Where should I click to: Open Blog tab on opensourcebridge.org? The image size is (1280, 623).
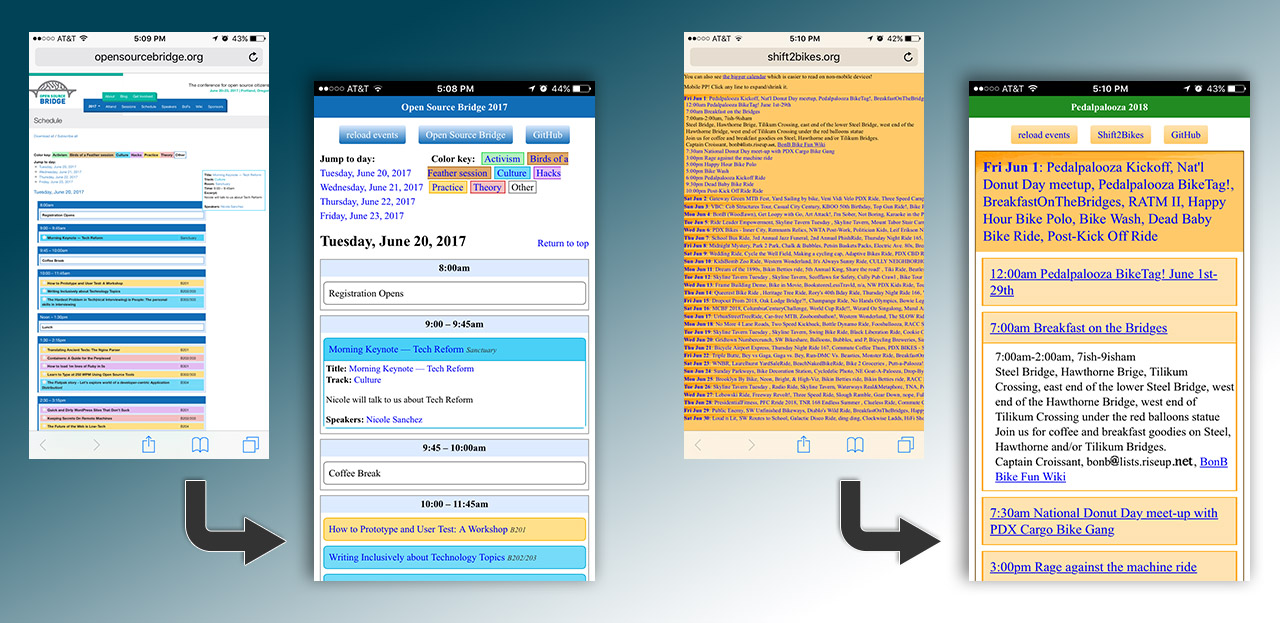(125, 97)
